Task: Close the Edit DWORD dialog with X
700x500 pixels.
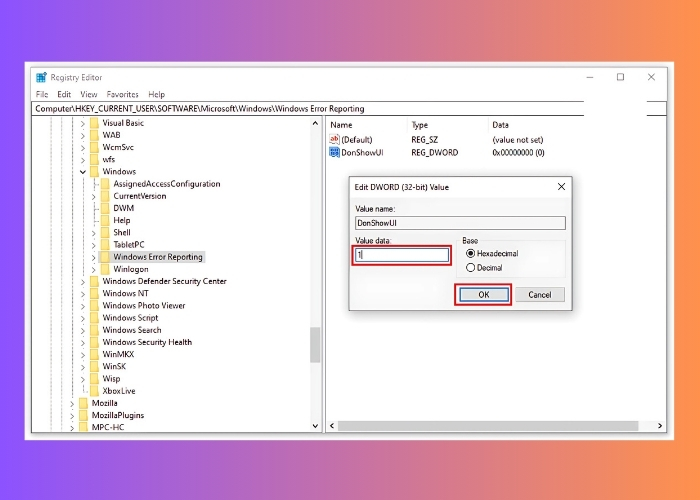Action: [x=560, y=186]
